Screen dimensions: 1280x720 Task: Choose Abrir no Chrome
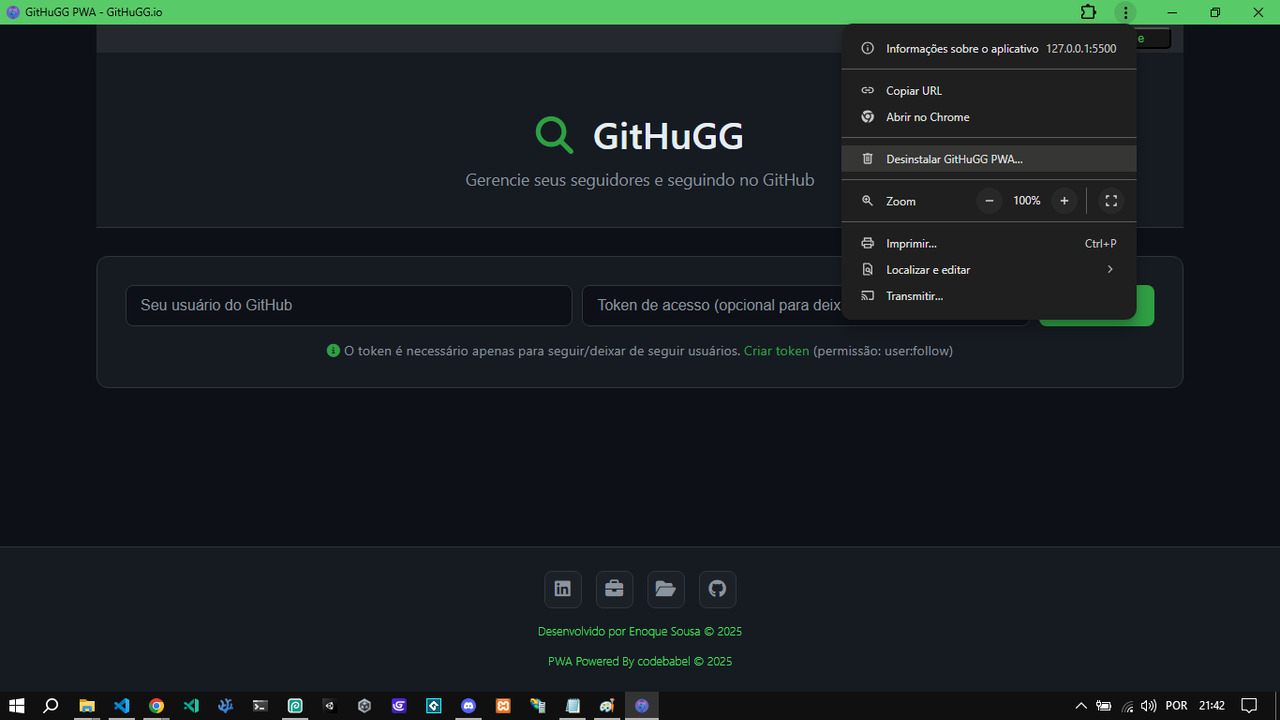tap(988, 117)
